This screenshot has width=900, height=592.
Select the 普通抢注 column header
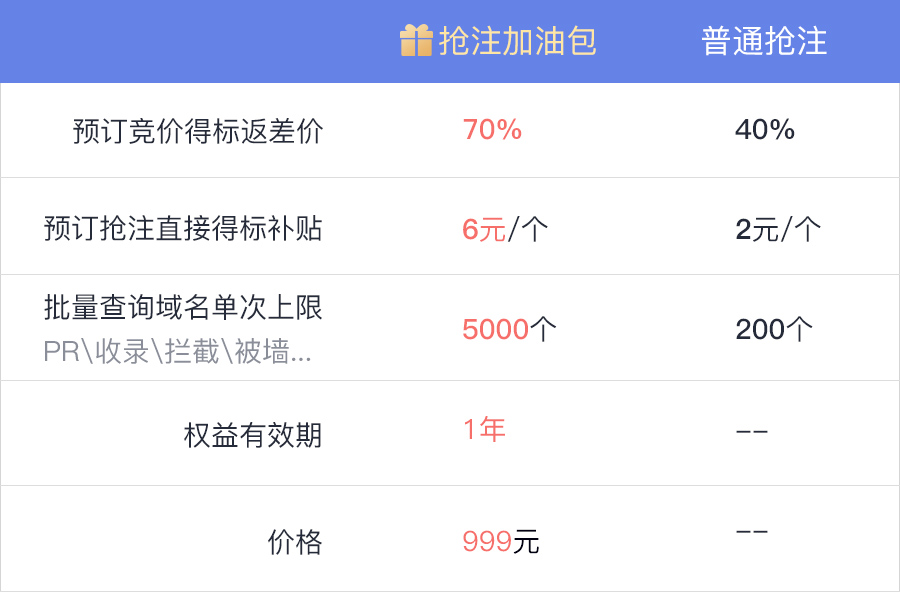[x=764, y=41]
